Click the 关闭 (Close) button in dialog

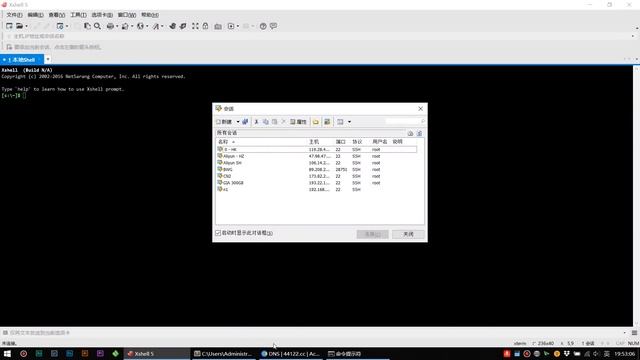pyautogui.click(x=408, y=234)
